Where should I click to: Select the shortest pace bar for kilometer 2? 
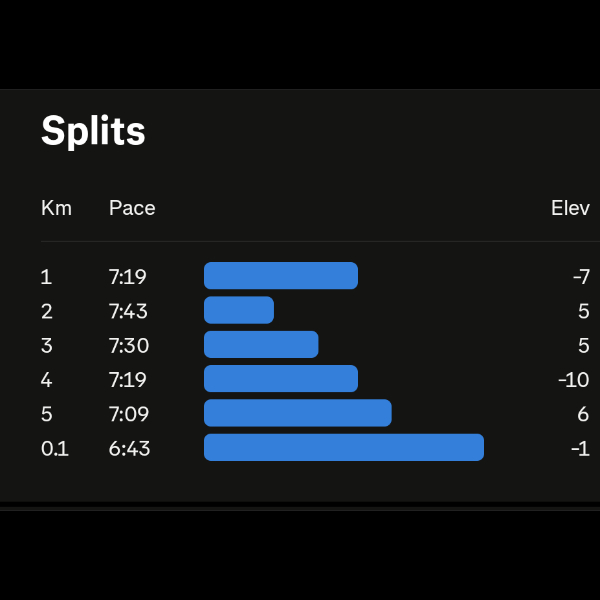point(239,310)
